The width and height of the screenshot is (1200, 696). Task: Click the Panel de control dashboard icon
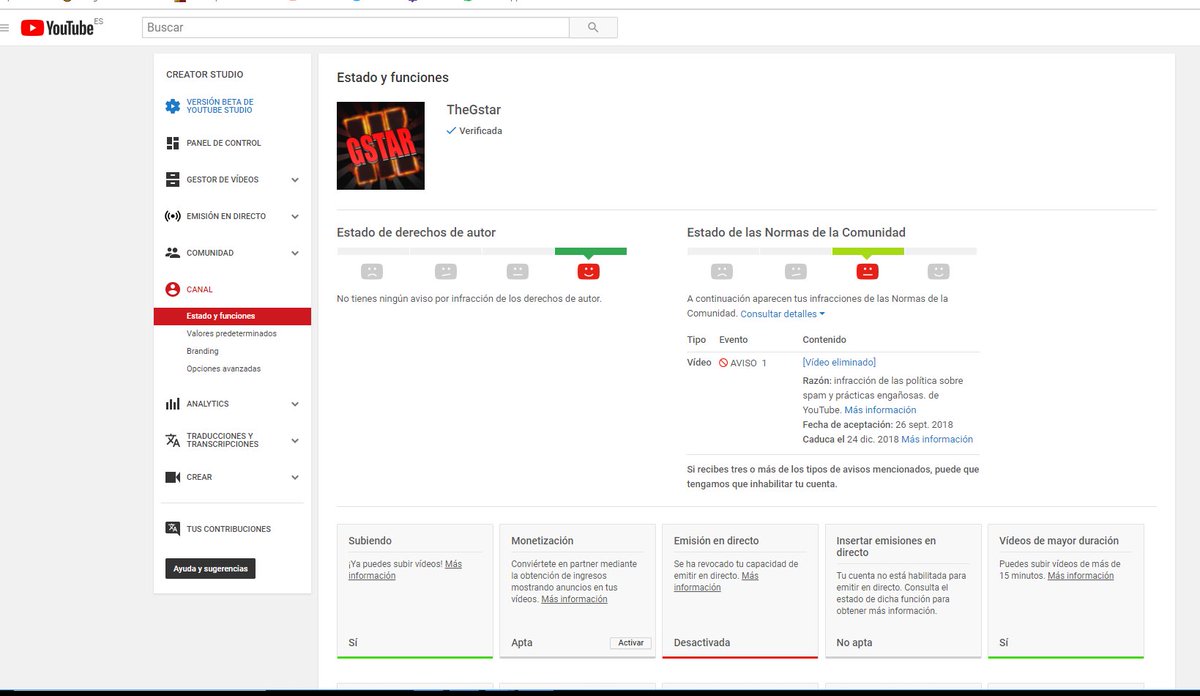172,143
